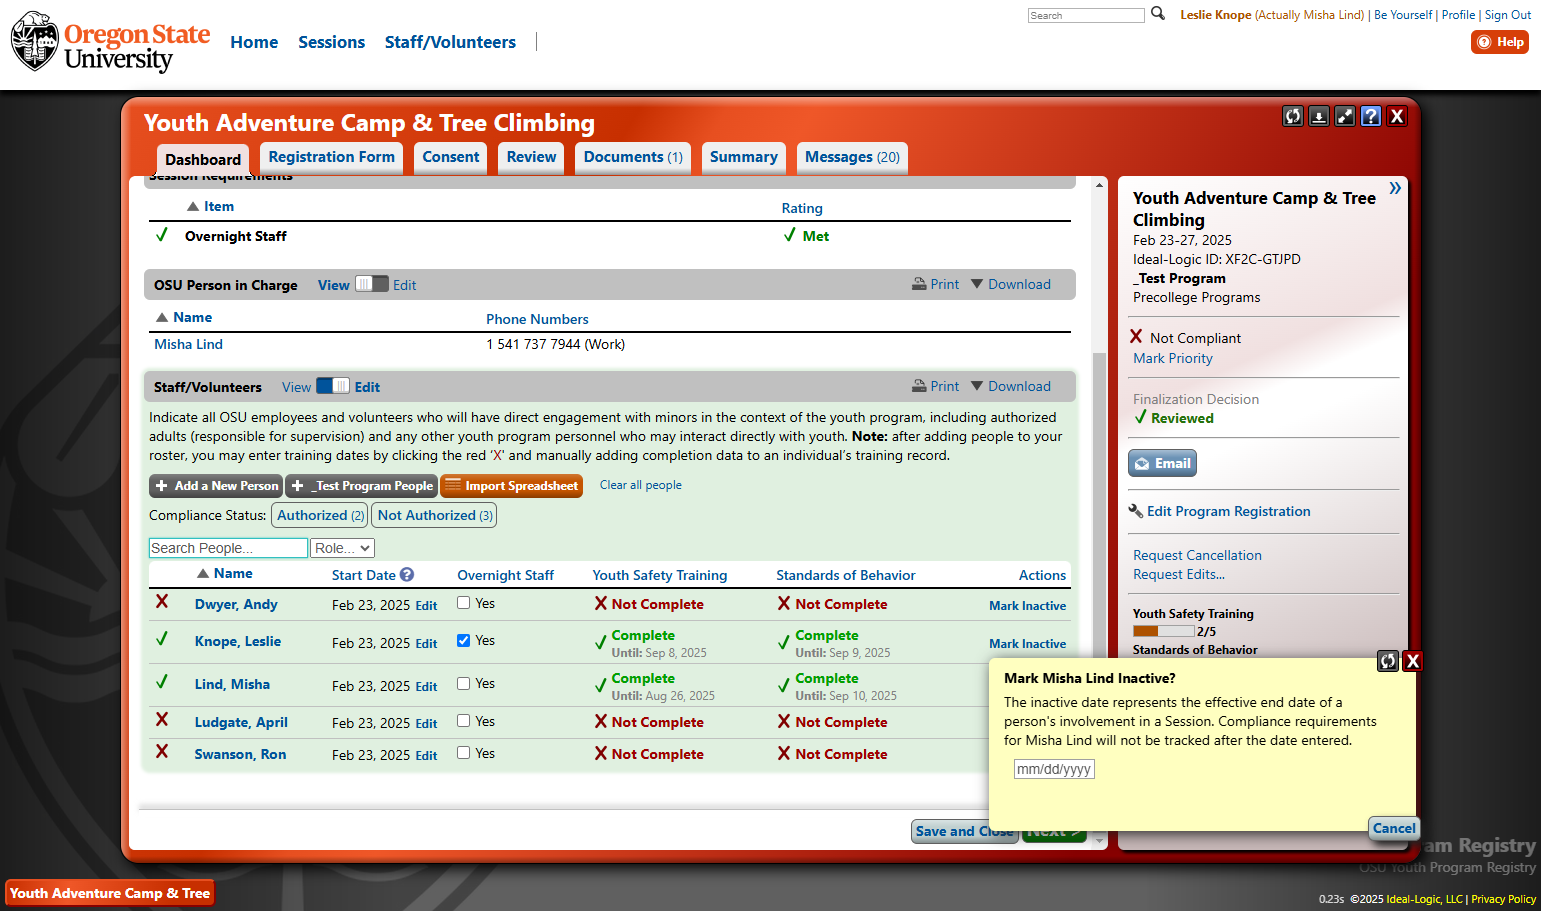Click refresh icon in registration window header
The height and width of the screenshot is (911, 1541).
(x=1293, y=116)
